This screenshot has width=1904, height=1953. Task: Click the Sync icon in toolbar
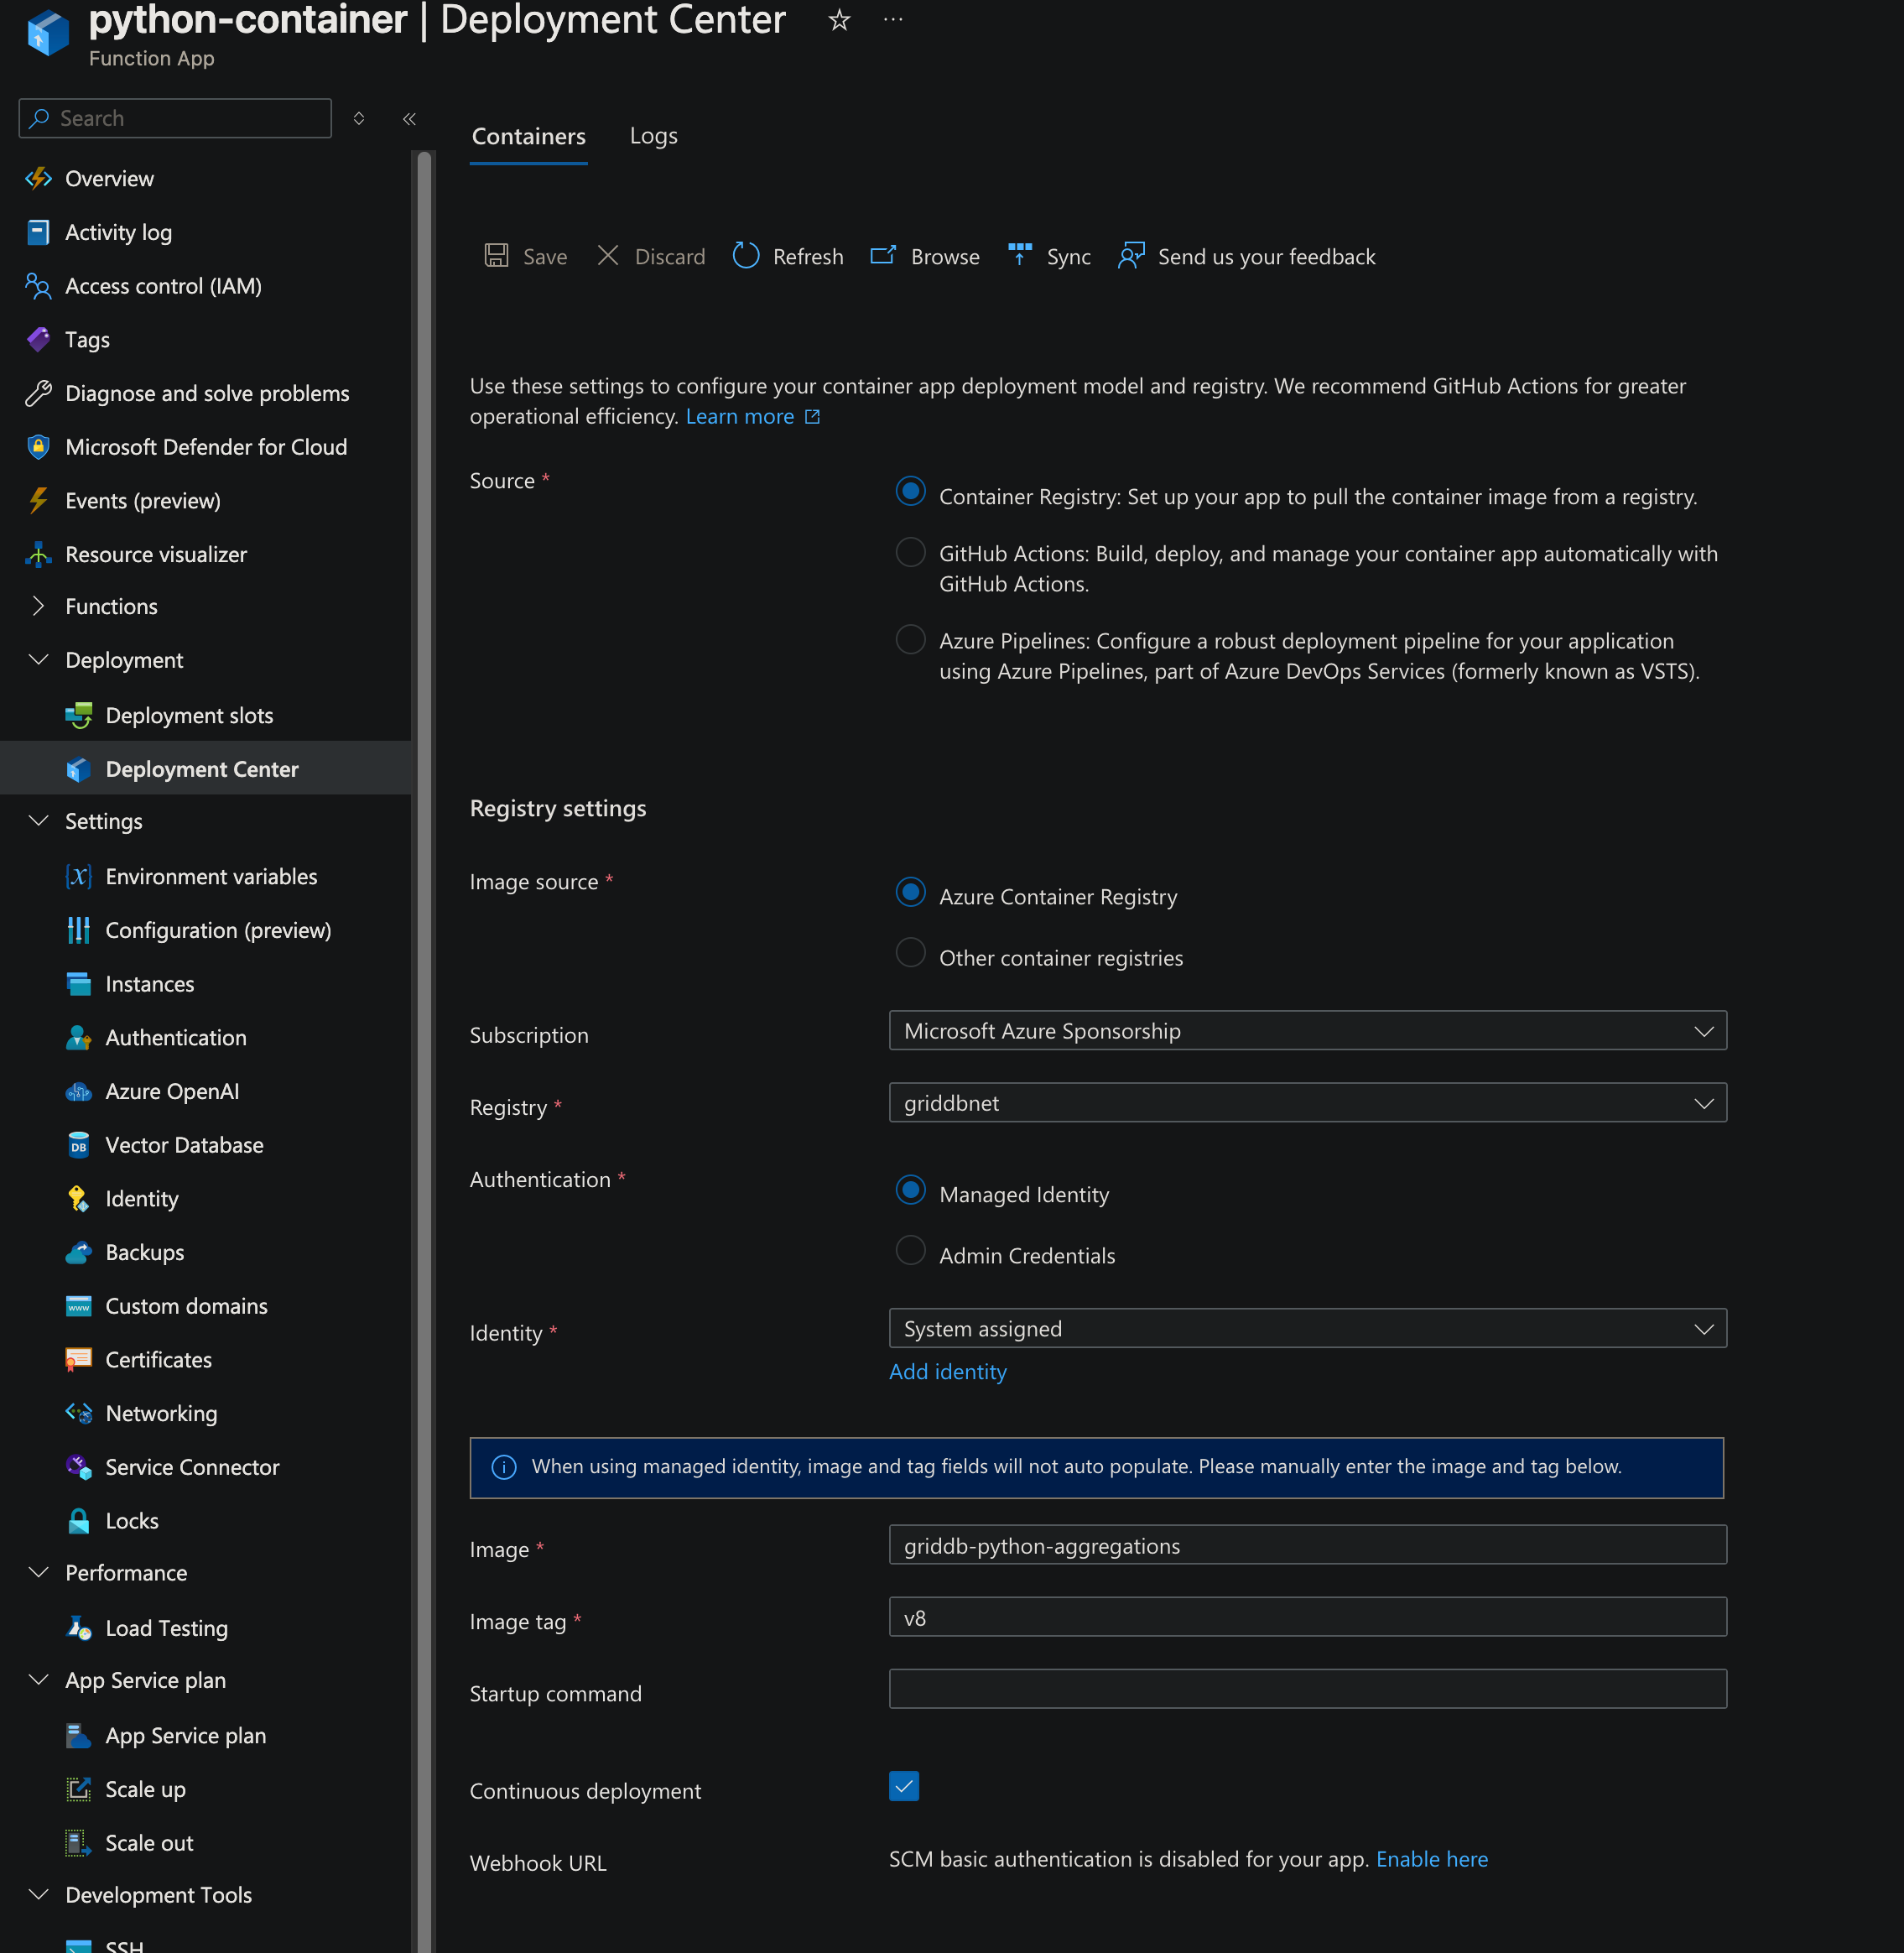coord(1019,256)
